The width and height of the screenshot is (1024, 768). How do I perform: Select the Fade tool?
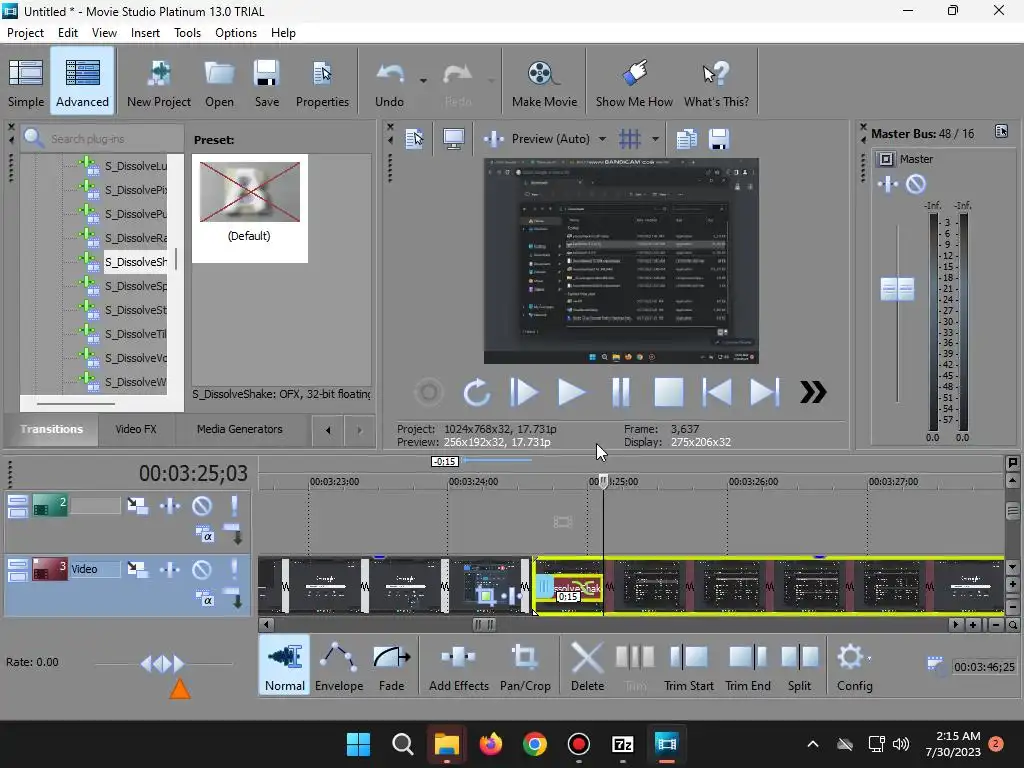click(391, 667)
